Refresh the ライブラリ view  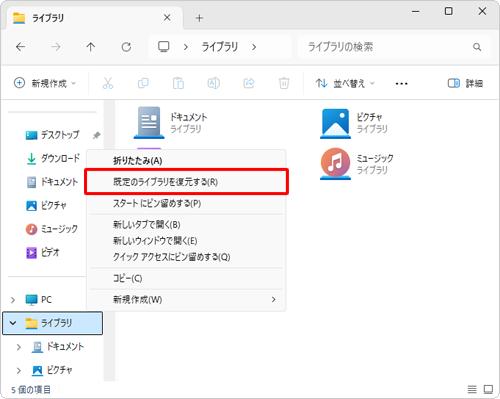126,47
